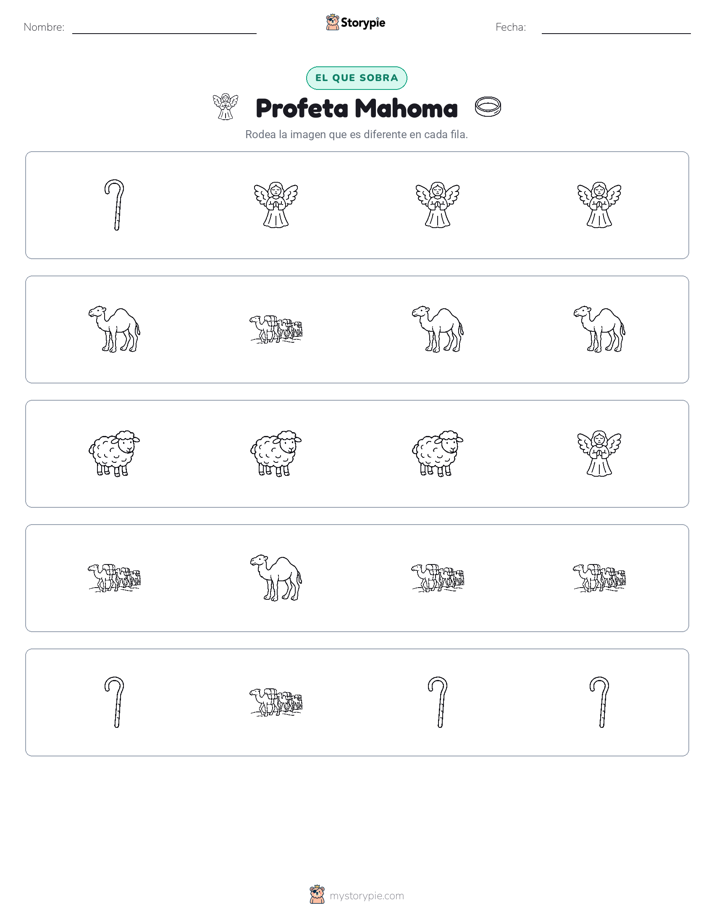The image size is (714, 924).
Task: Click the last angel in the first row
Action: pos(599,205)
